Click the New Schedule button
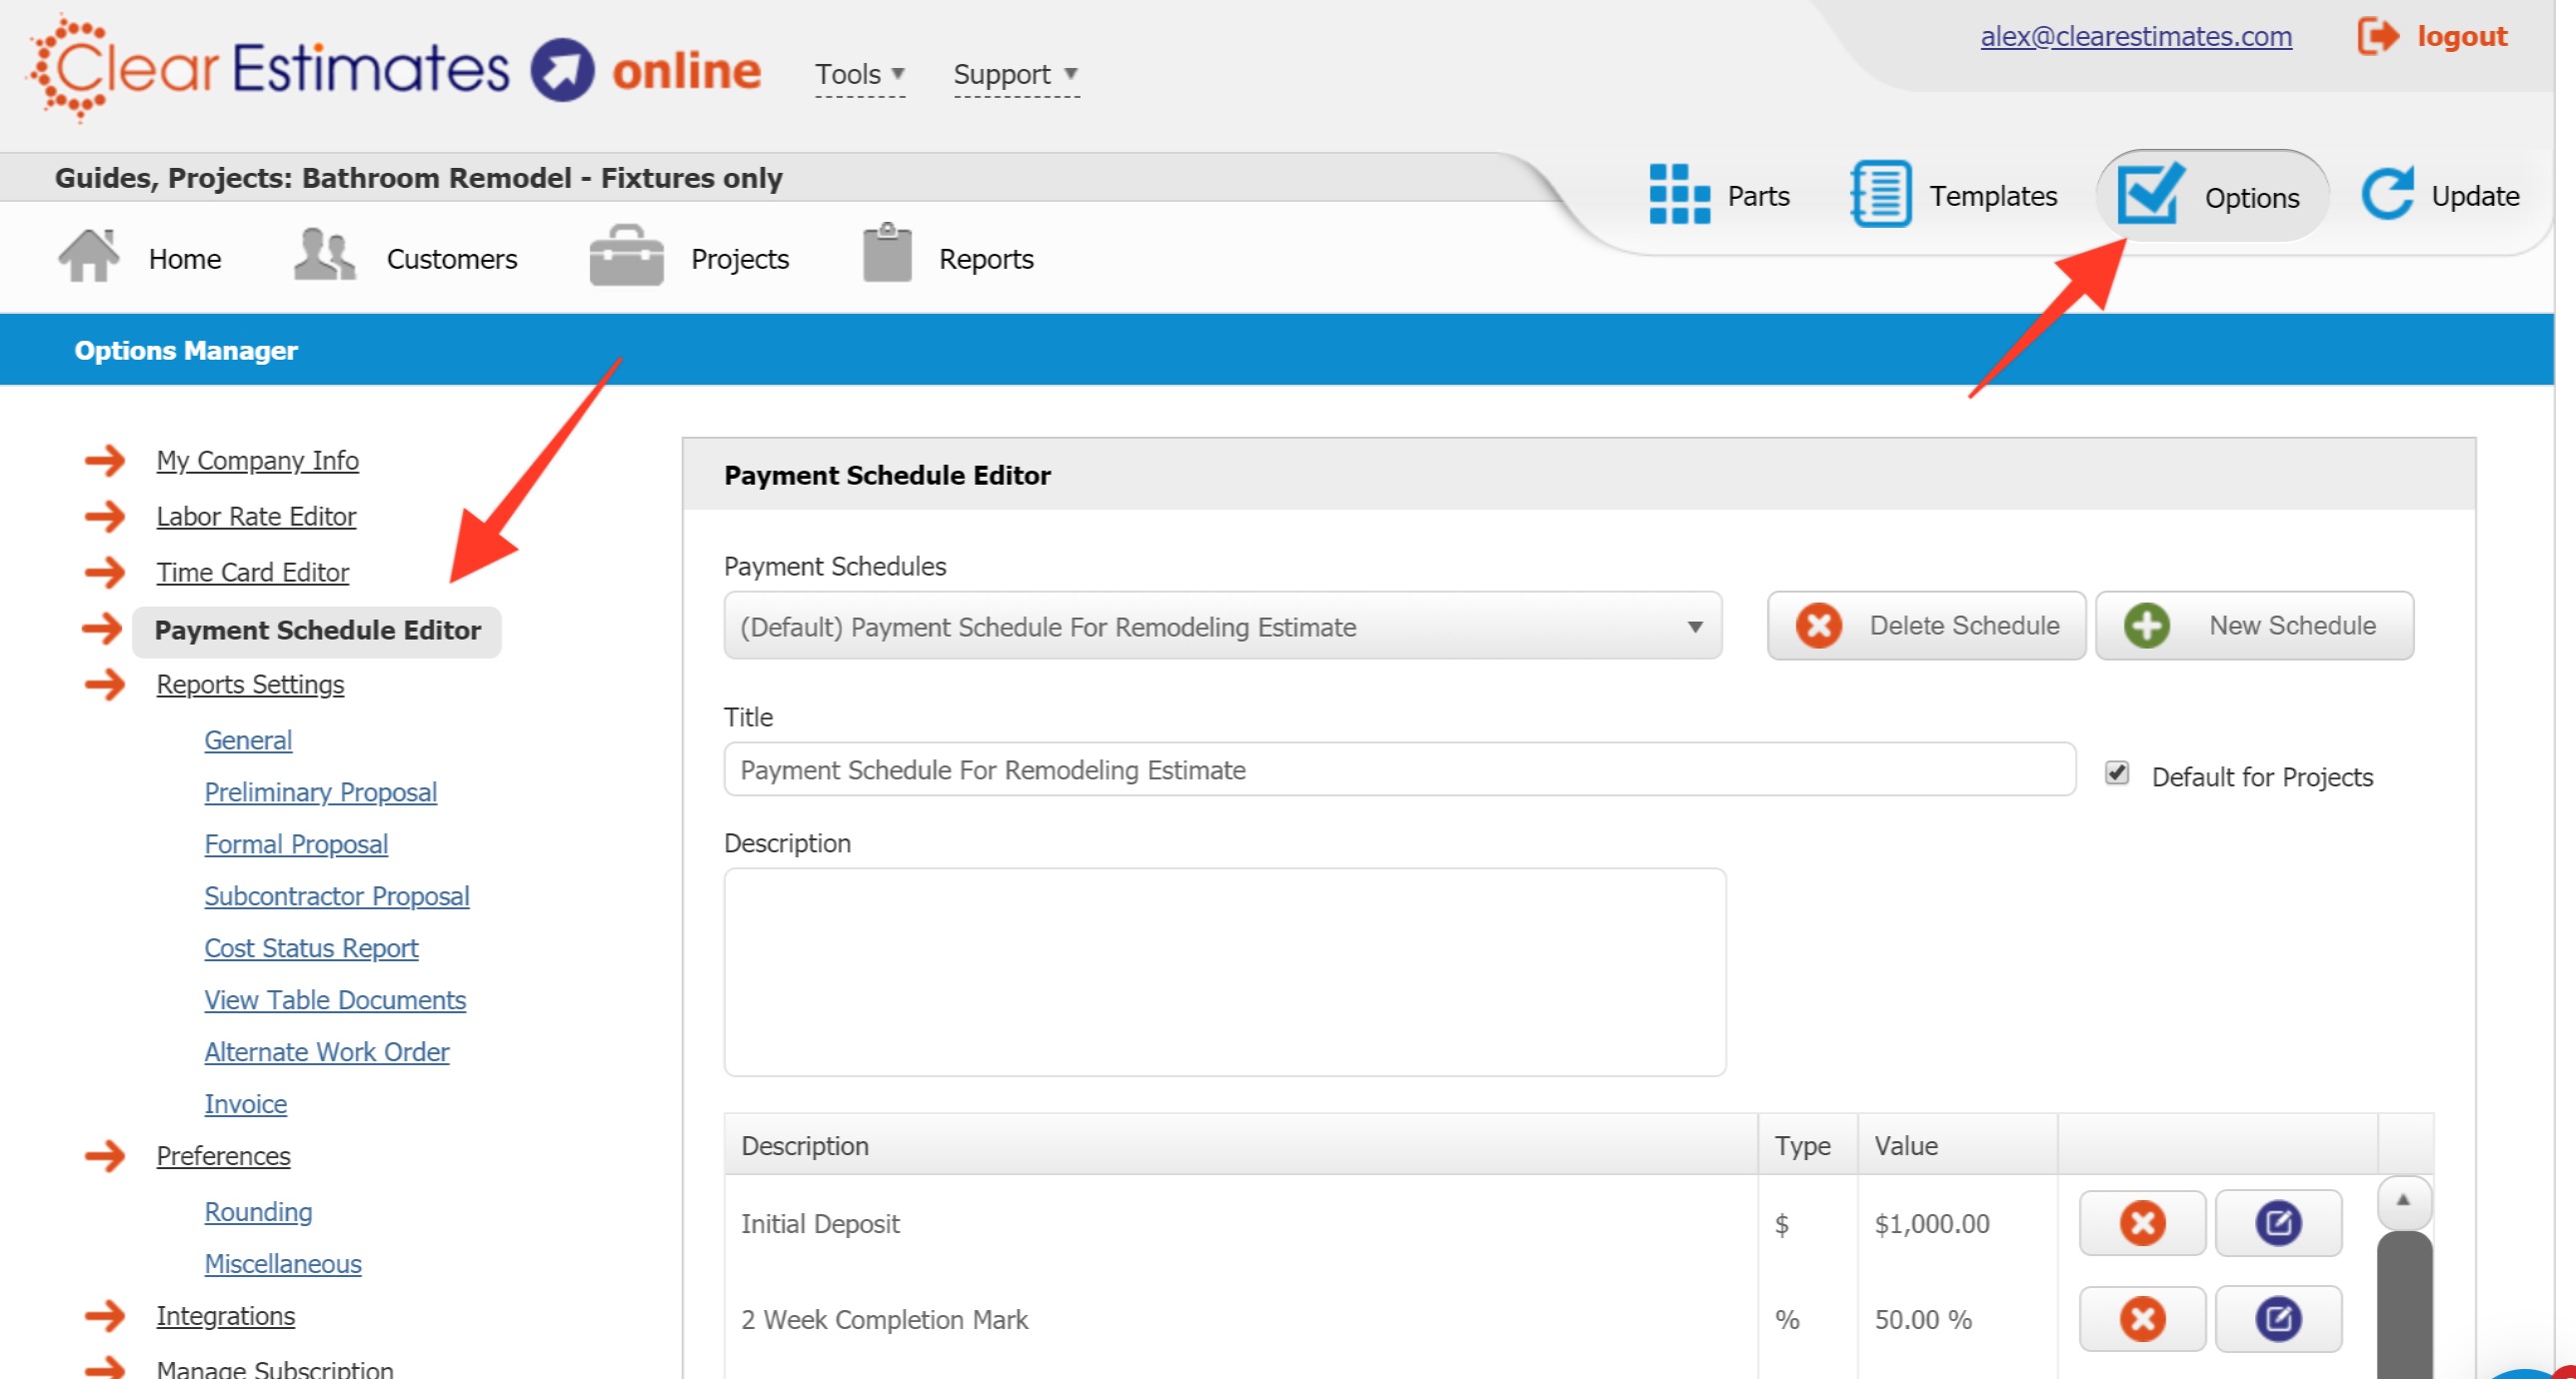The height and width of the screenshot is (1379, 2576). [x=2253, y=625]
